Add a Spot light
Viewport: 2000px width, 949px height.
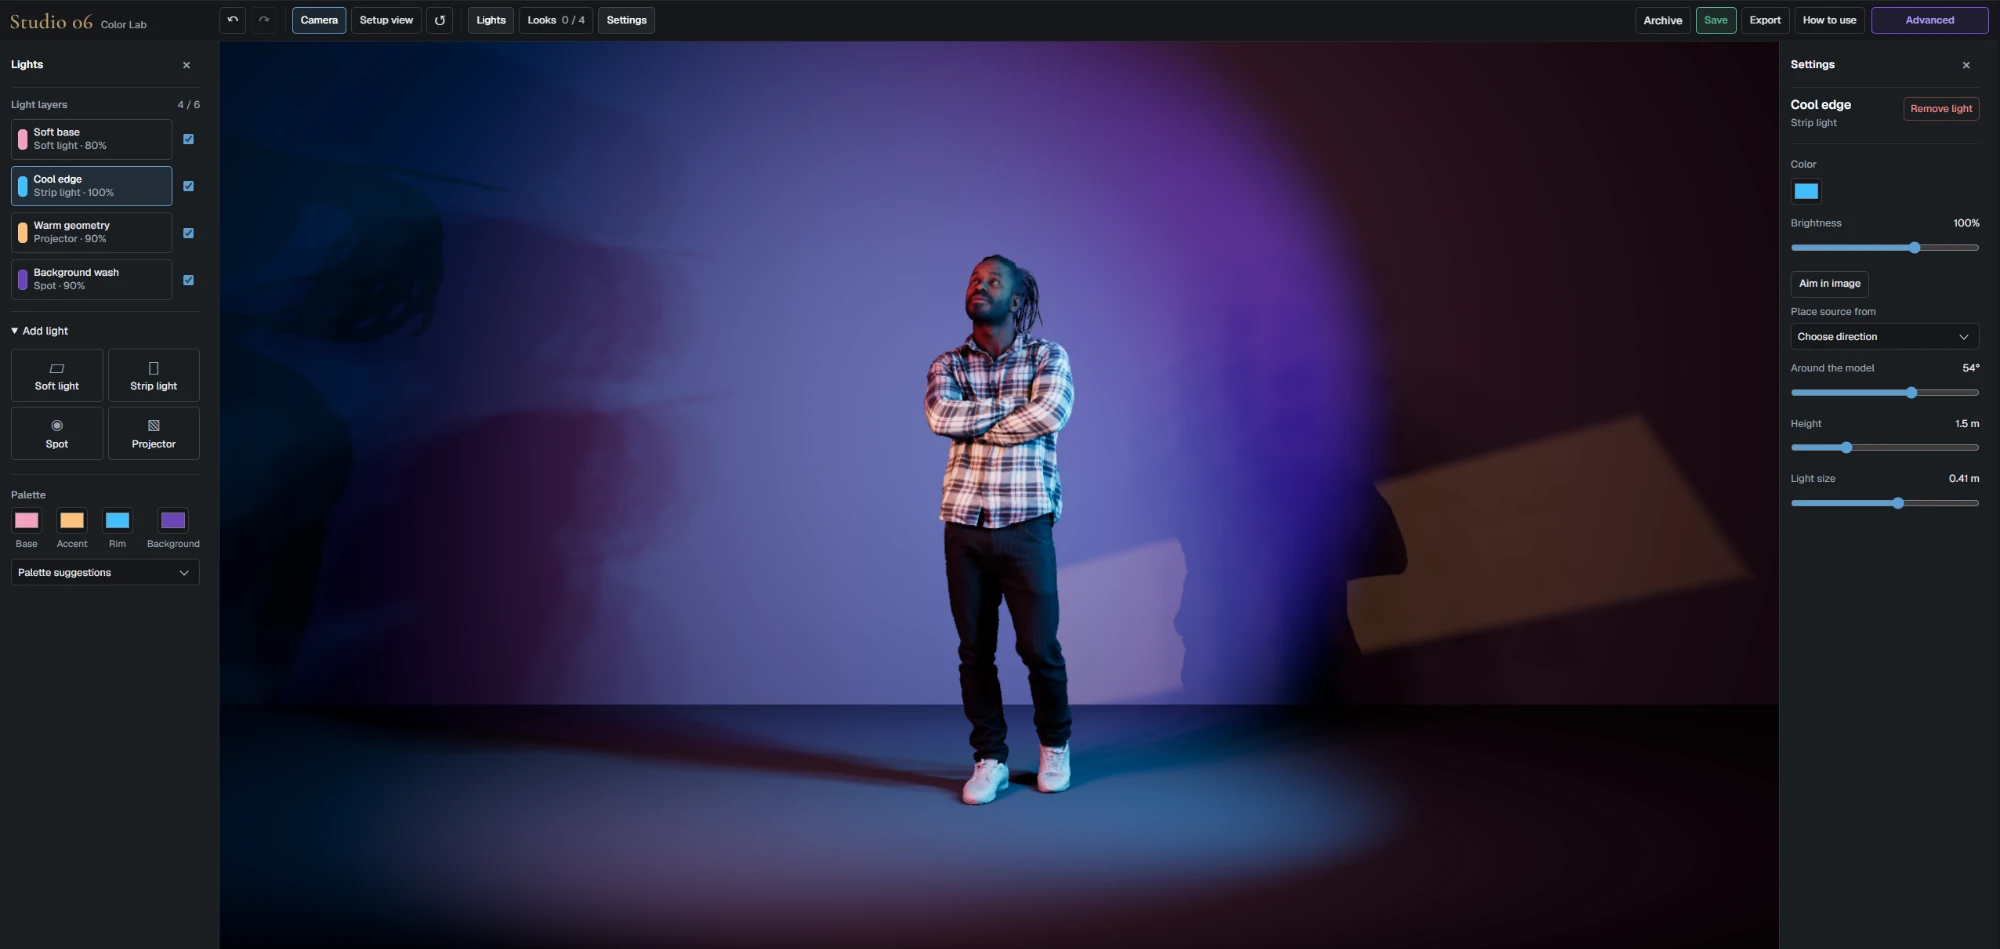[57, 434]
